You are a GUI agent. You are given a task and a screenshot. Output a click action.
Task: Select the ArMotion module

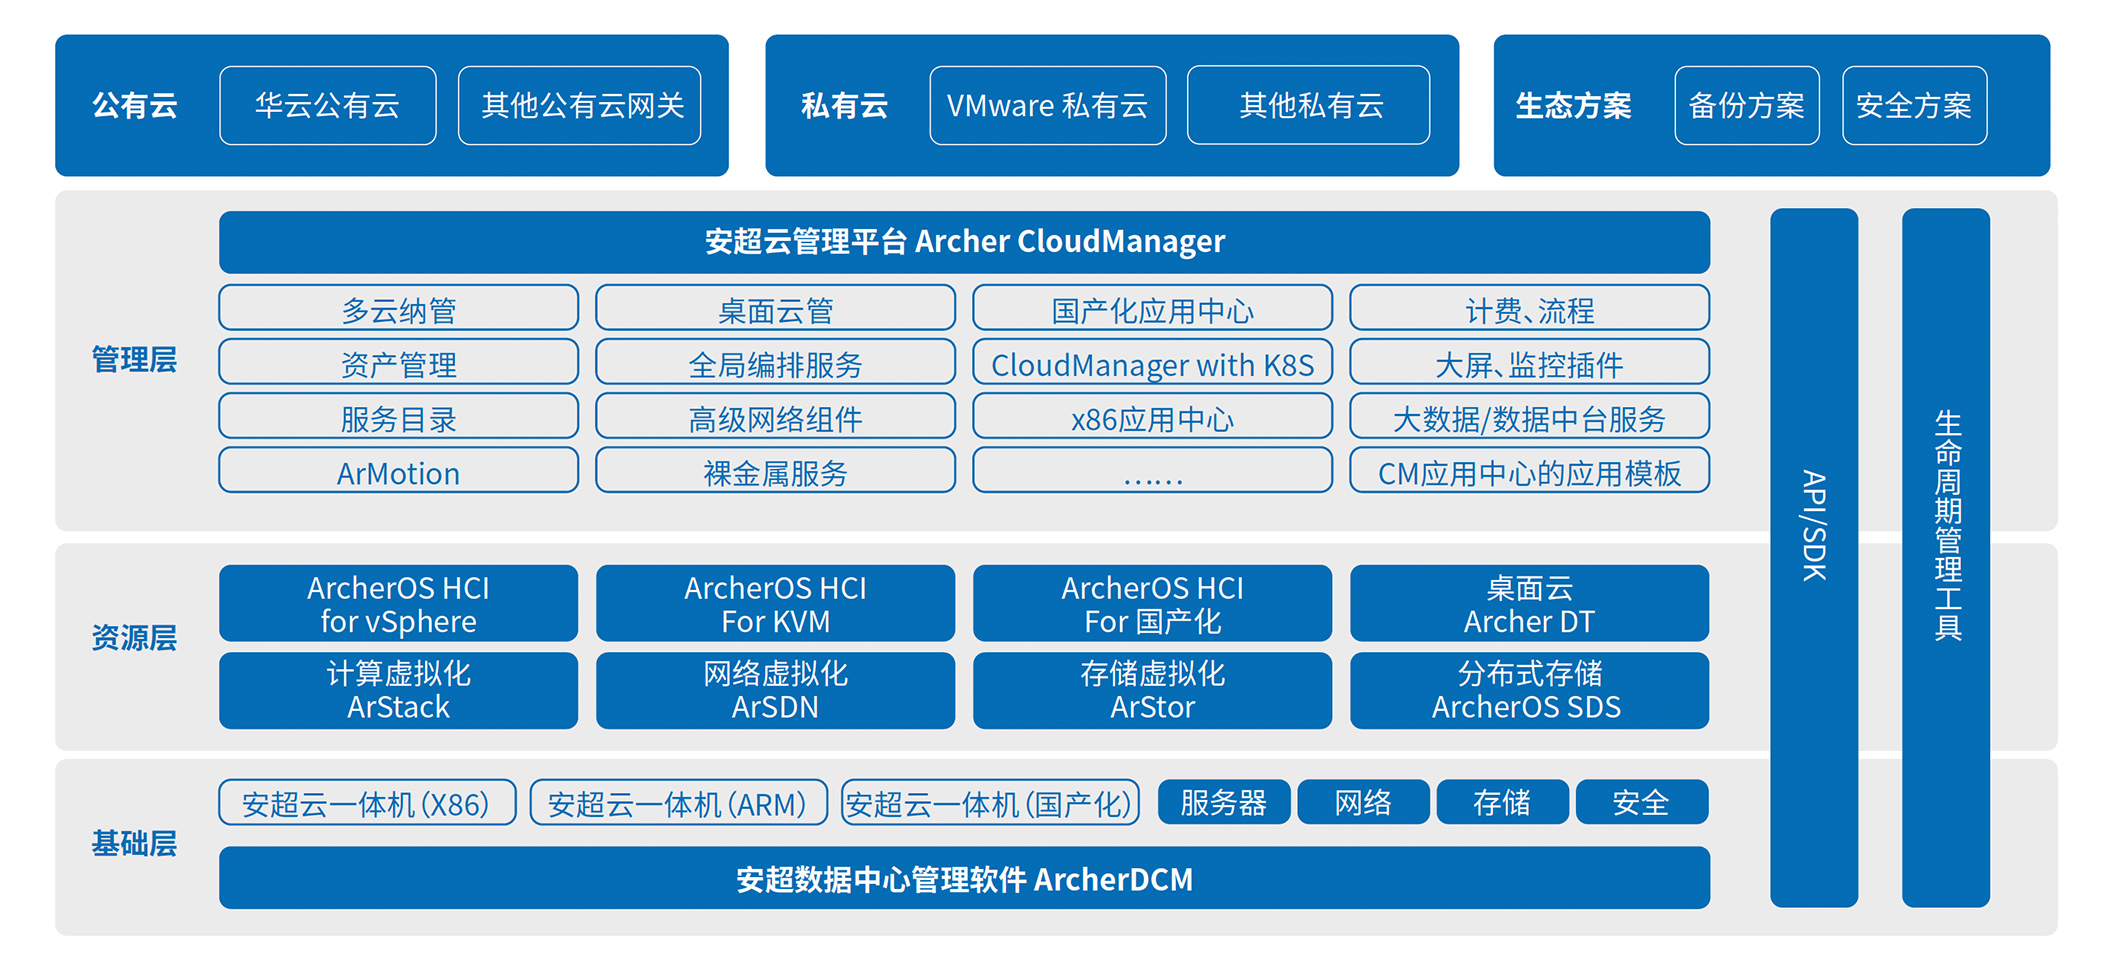pos(398,470)
